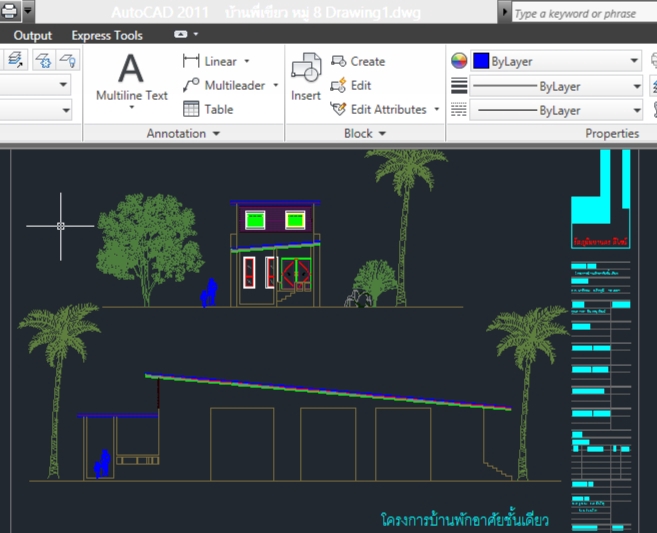Click the linetype icon
Screen dimensions: 657x533
click(459, 110)
